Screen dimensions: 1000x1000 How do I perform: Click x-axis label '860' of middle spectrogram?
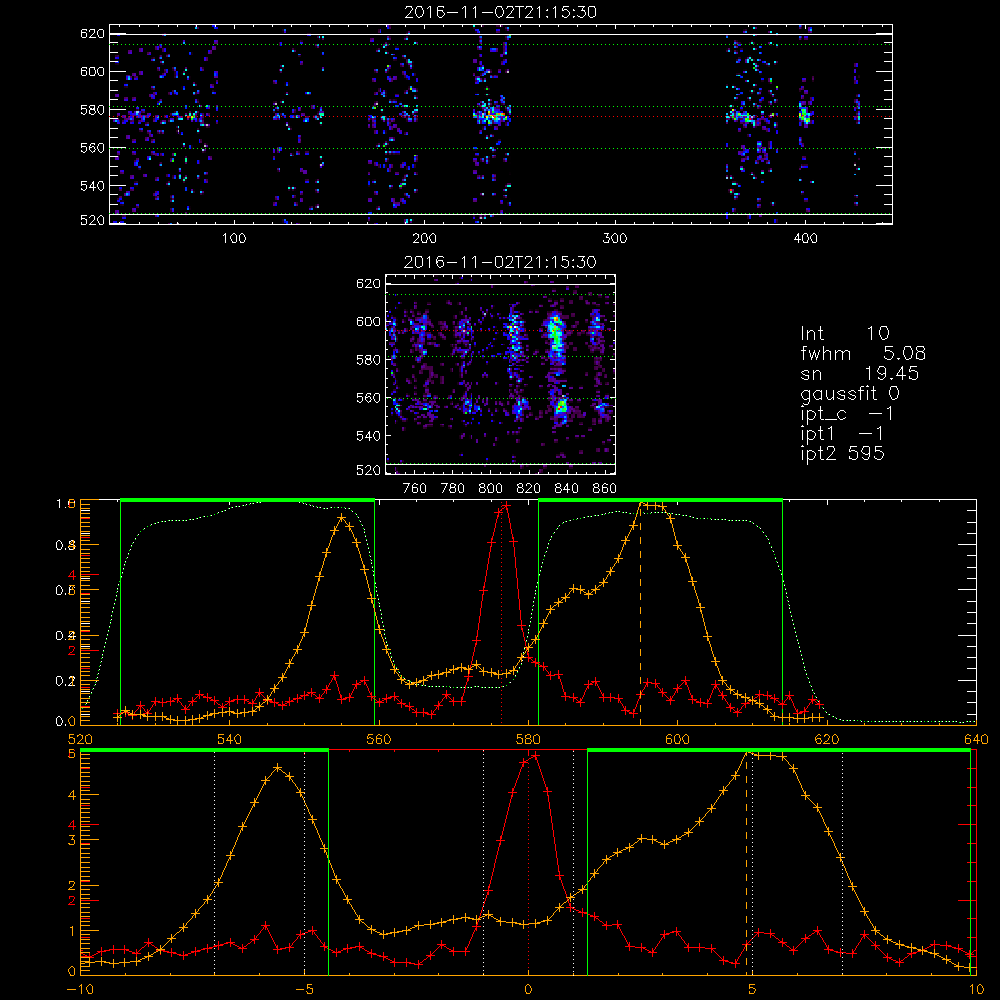605,489
